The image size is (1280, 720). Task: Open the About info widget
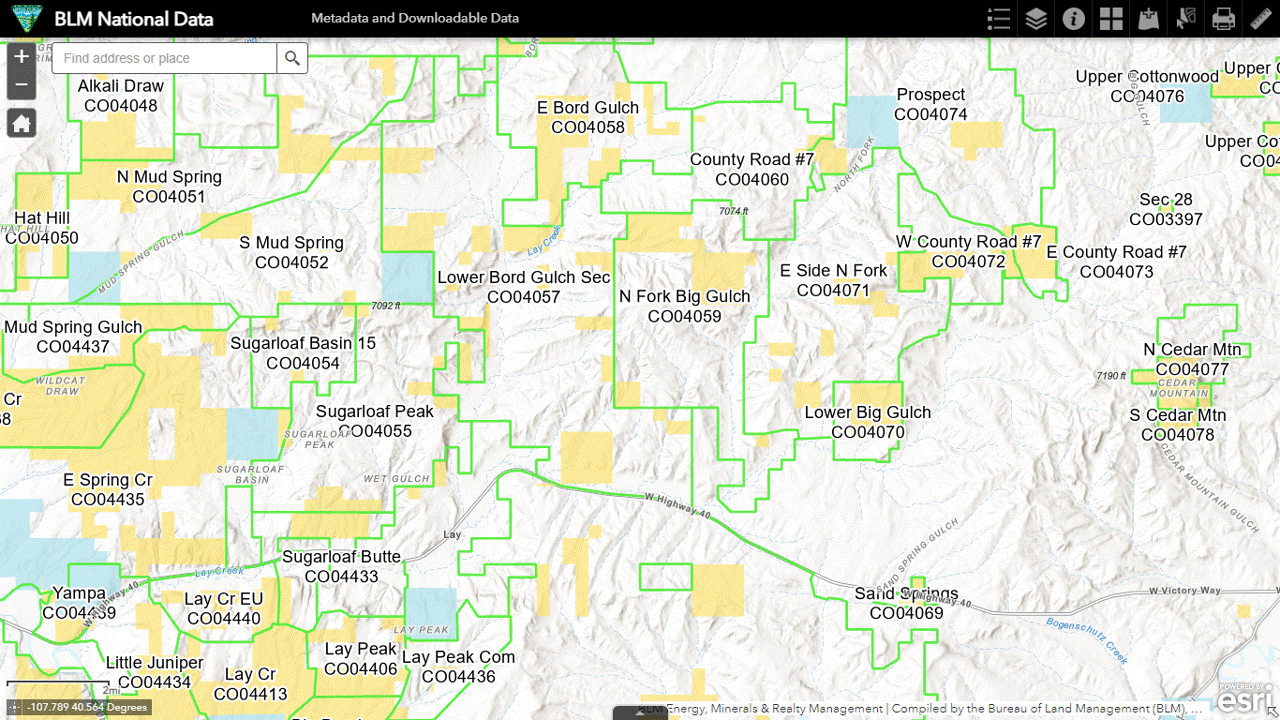coord(1074,19)
